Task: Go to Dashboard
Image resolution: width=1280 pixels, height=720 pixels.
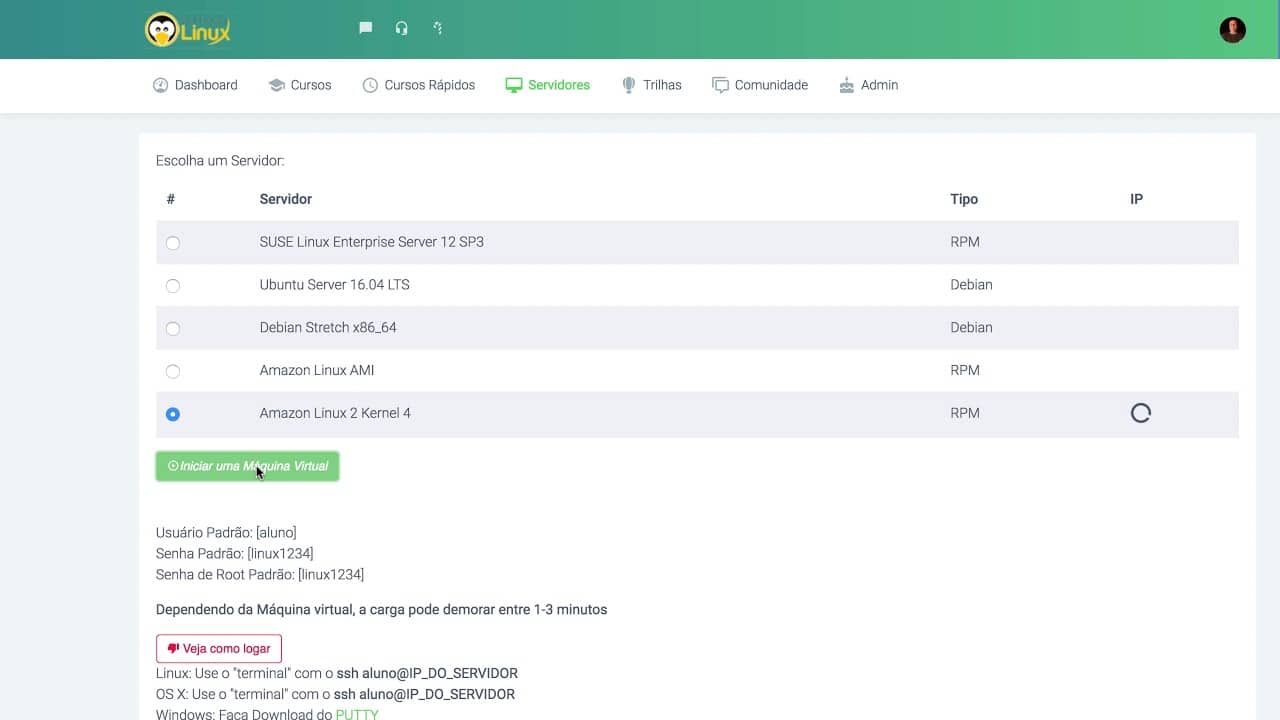Action: (195, 85)
